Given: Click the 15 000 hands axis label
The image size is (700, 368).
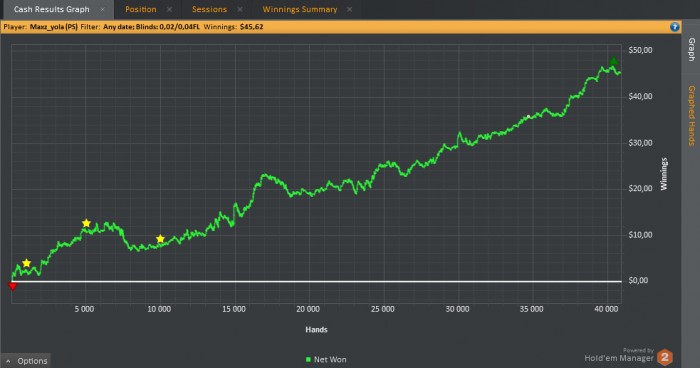Looking at the screenshot, I should pos(234,309).
